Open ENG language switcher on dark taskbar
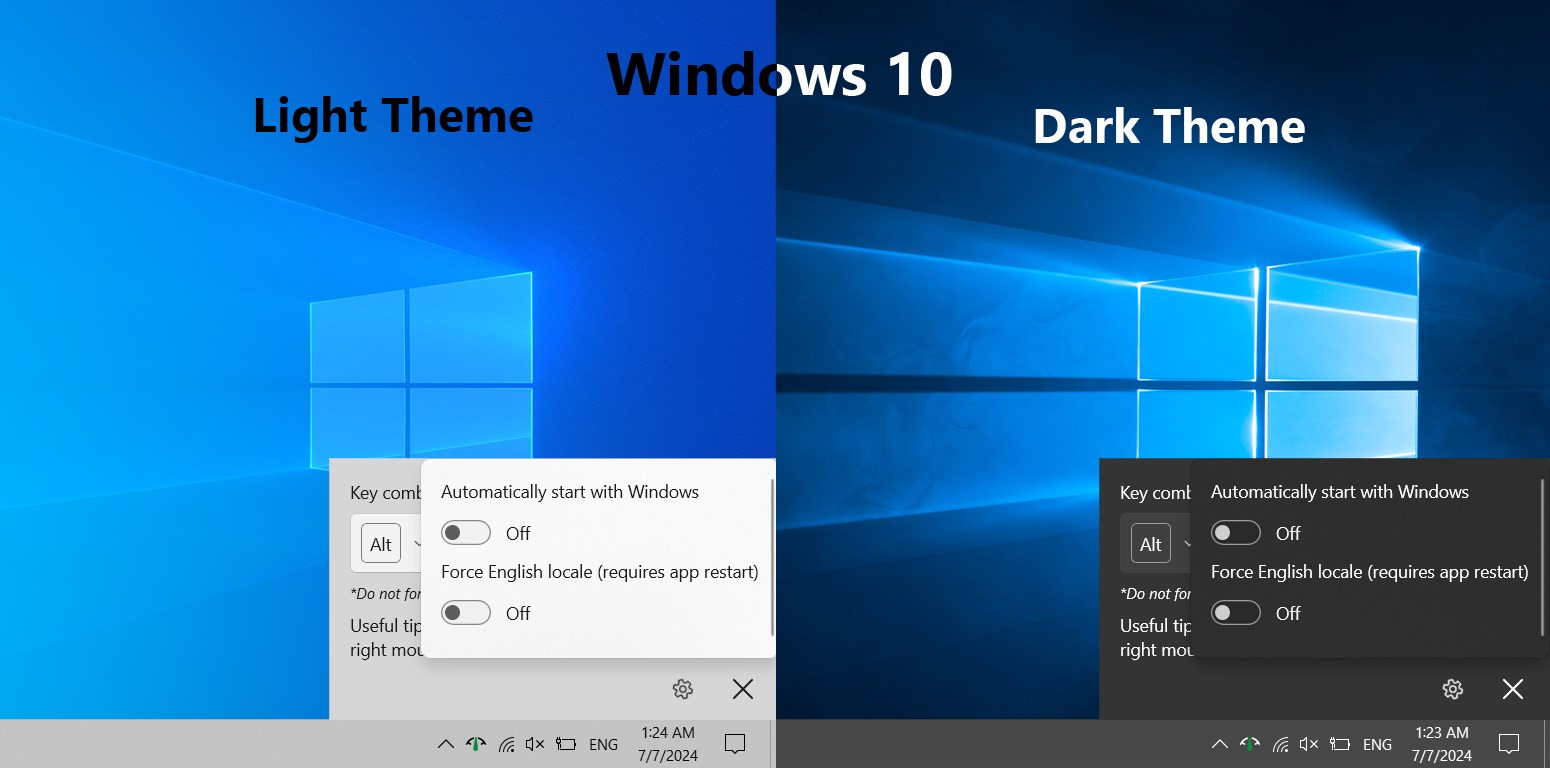The width and height of the screenshot is (1550, 768). (1378, 745)
